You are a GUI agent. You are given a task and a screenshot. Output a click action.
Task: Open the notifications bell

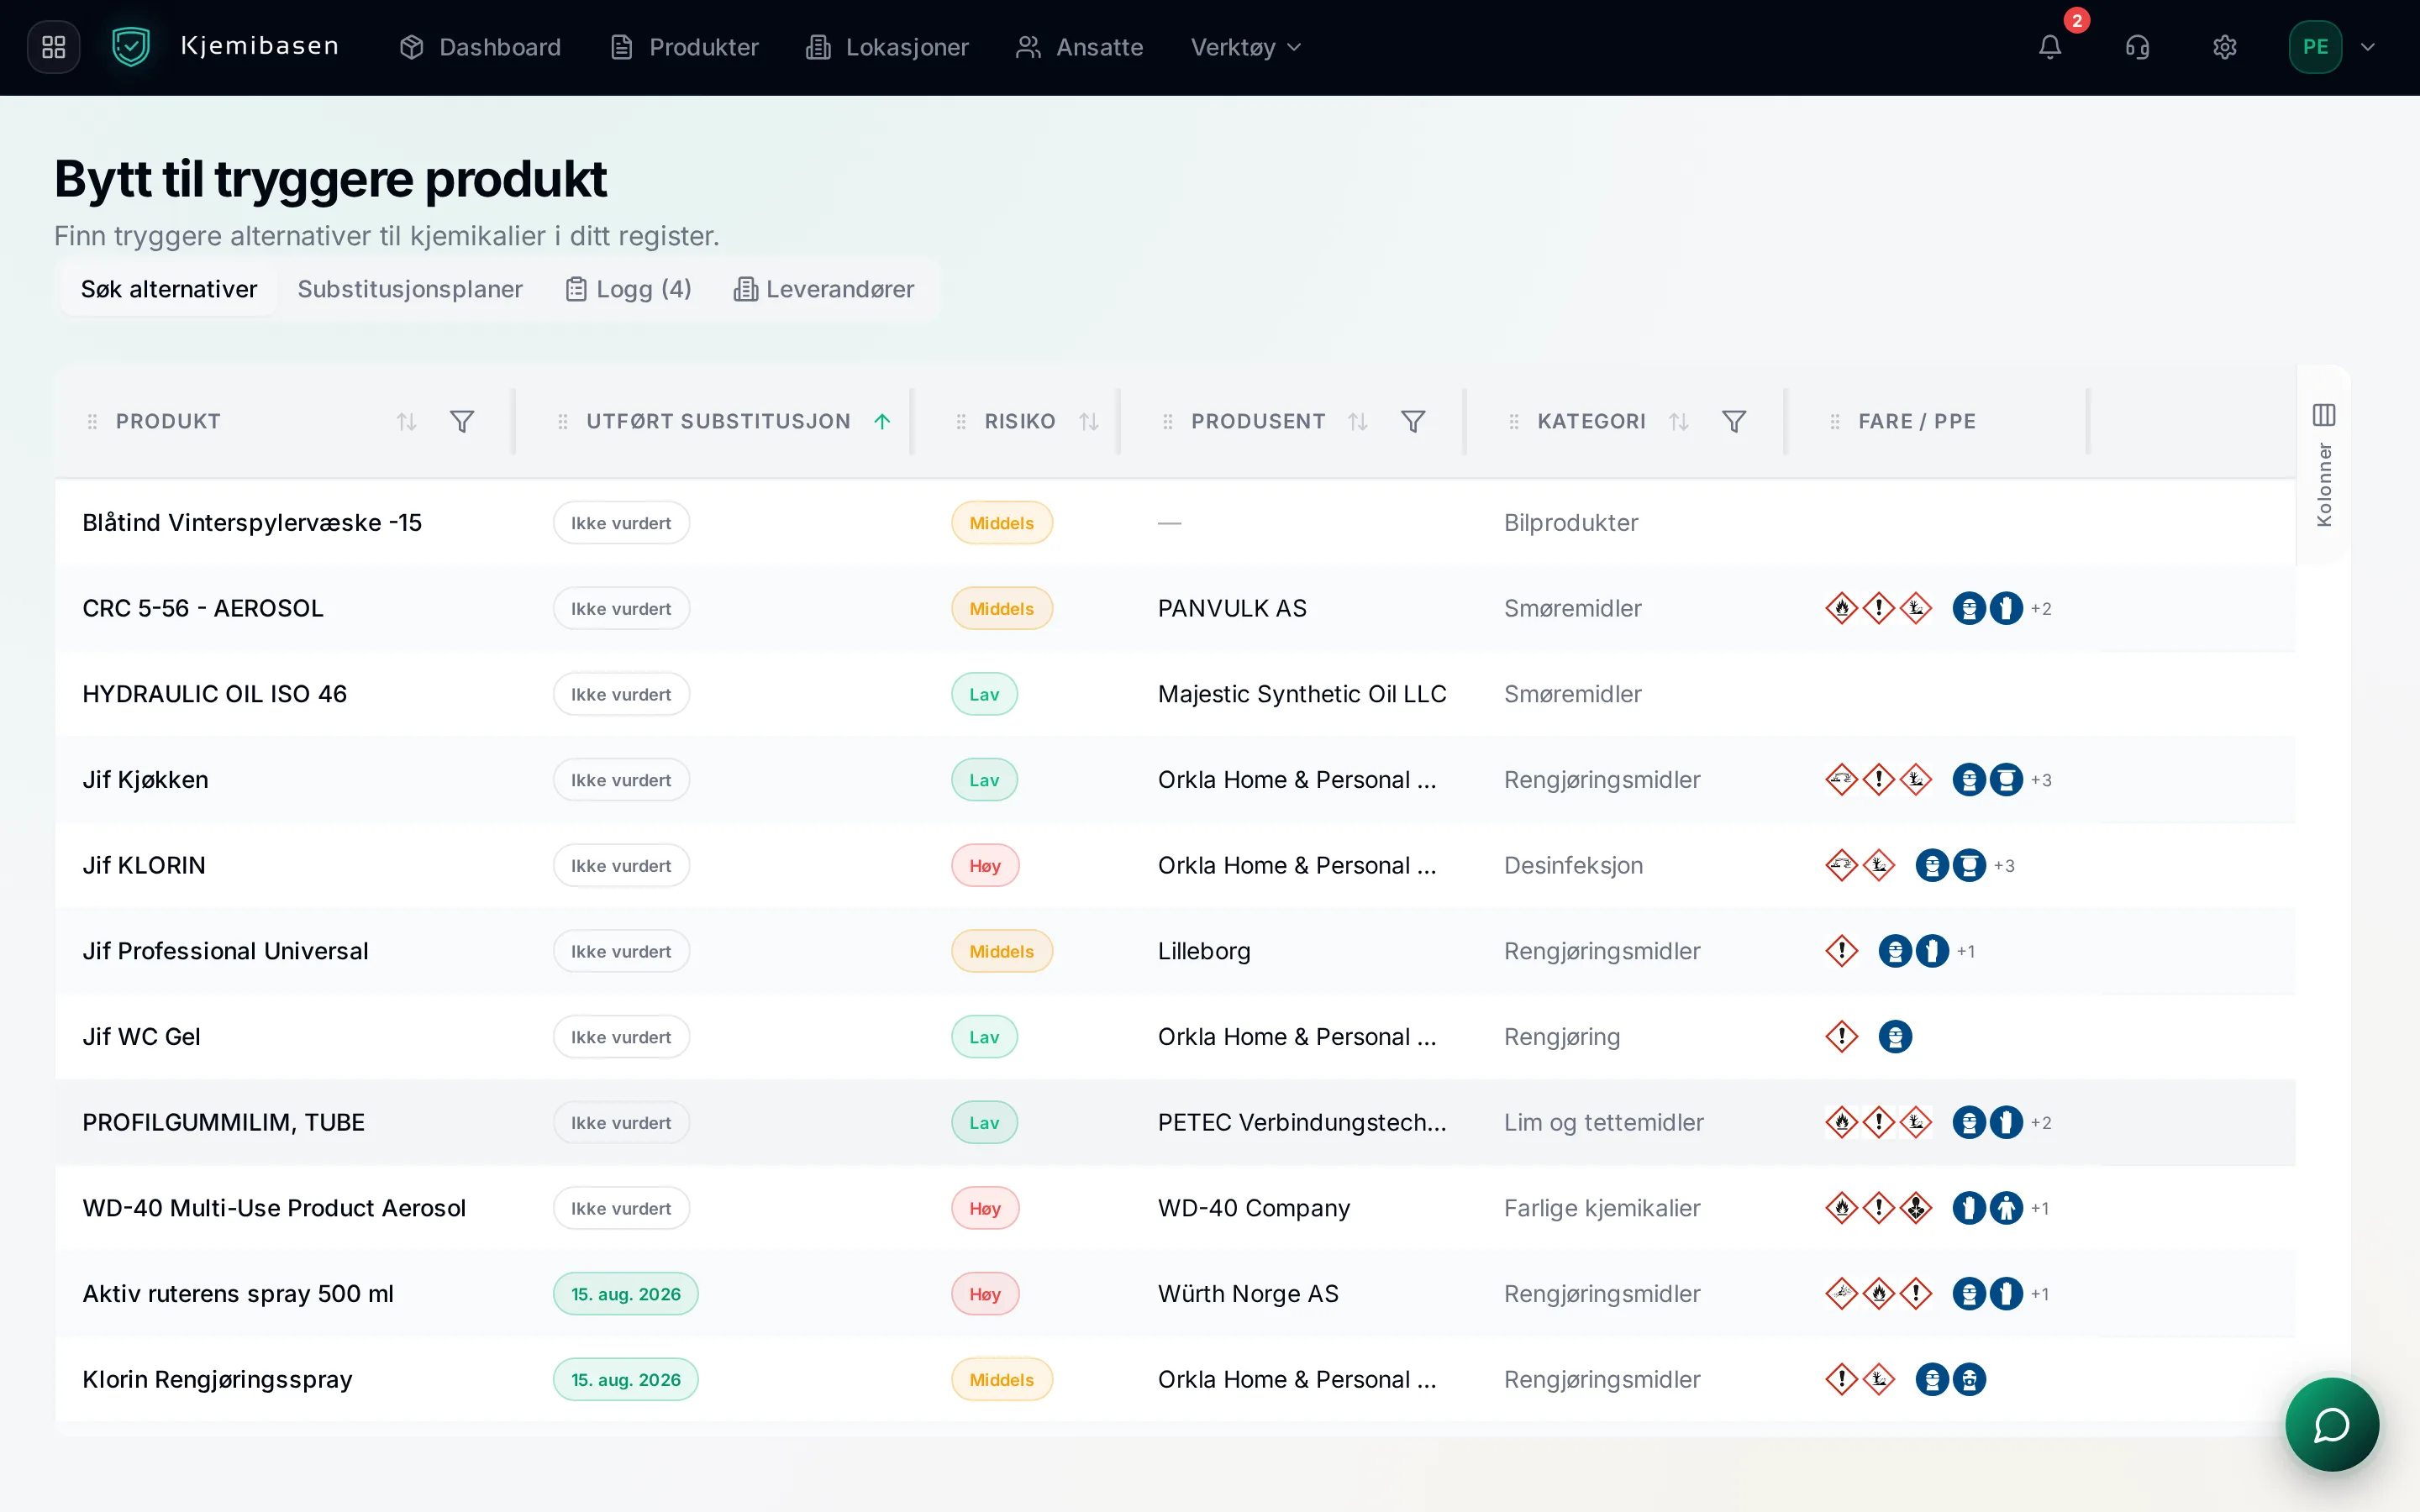(x=2050, y=47)
